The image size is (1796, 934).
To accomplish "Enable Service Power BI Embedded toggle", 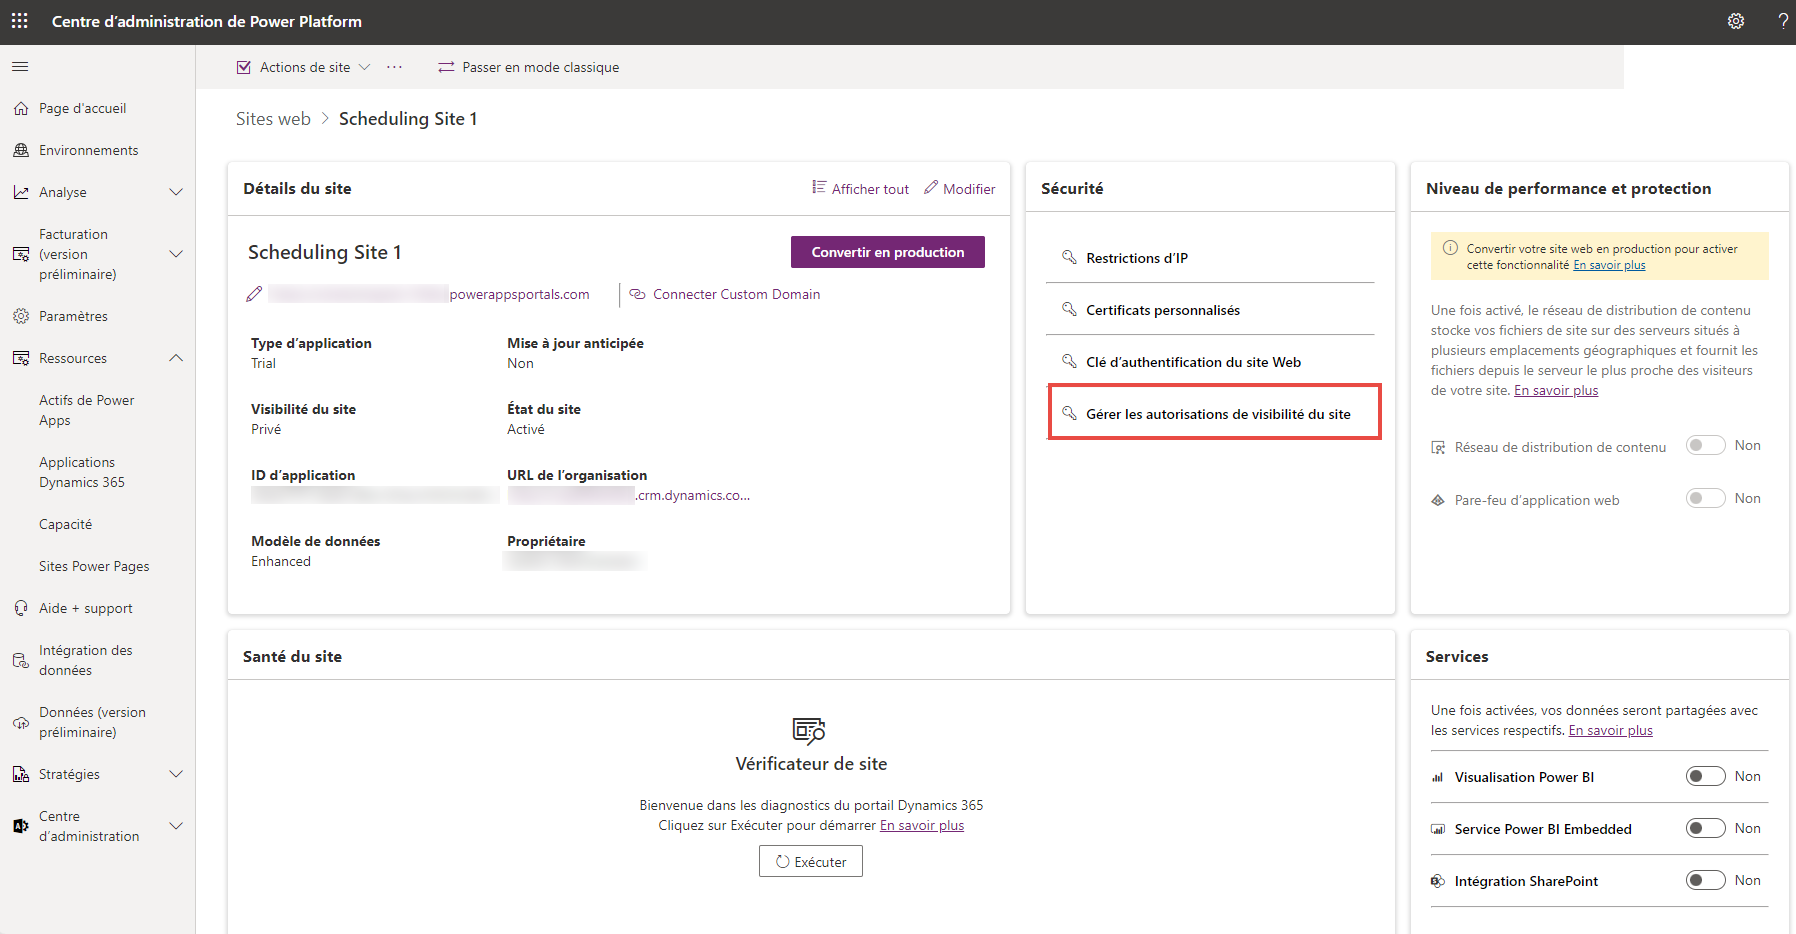I will pyautogui.click(x=1706, y=828).
